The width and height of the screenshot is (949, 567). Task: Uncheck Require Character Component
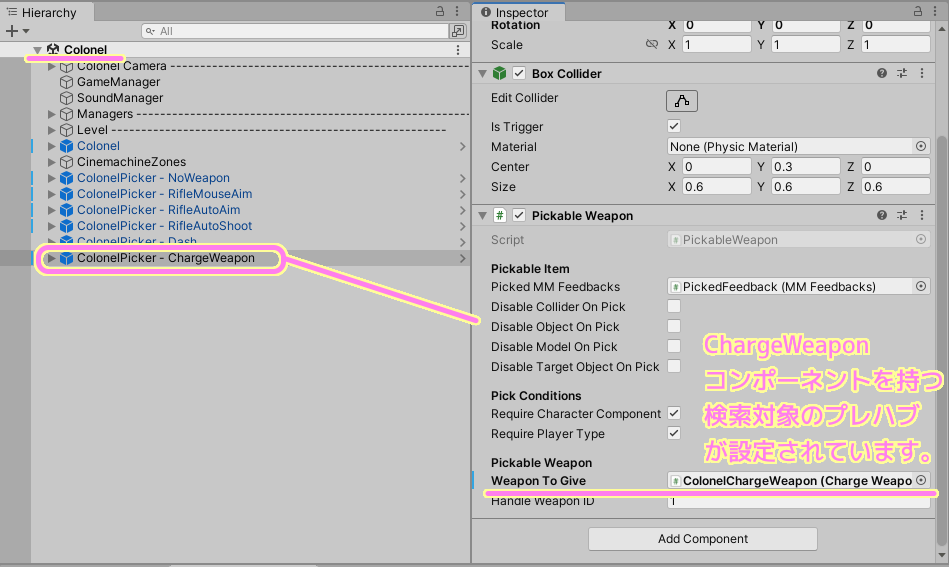pos(674,413)
